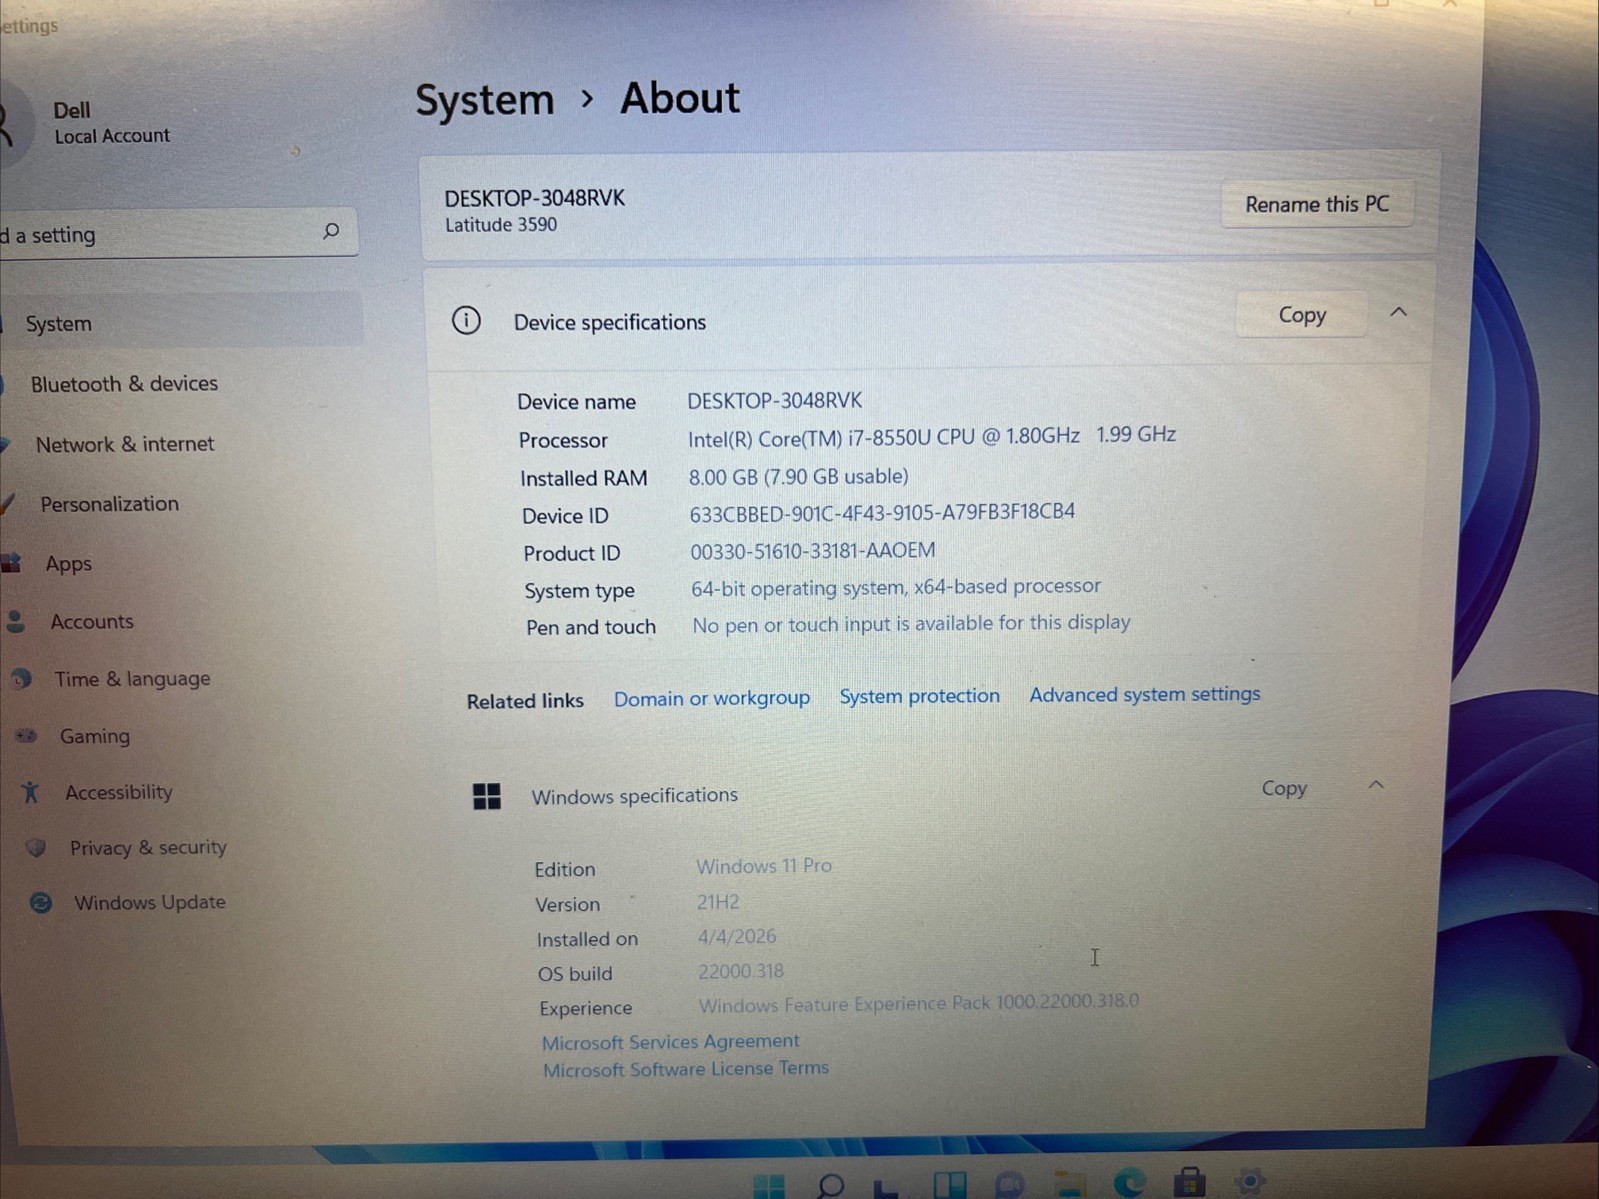Open Widgets from the taskbar

[950, 1185]
